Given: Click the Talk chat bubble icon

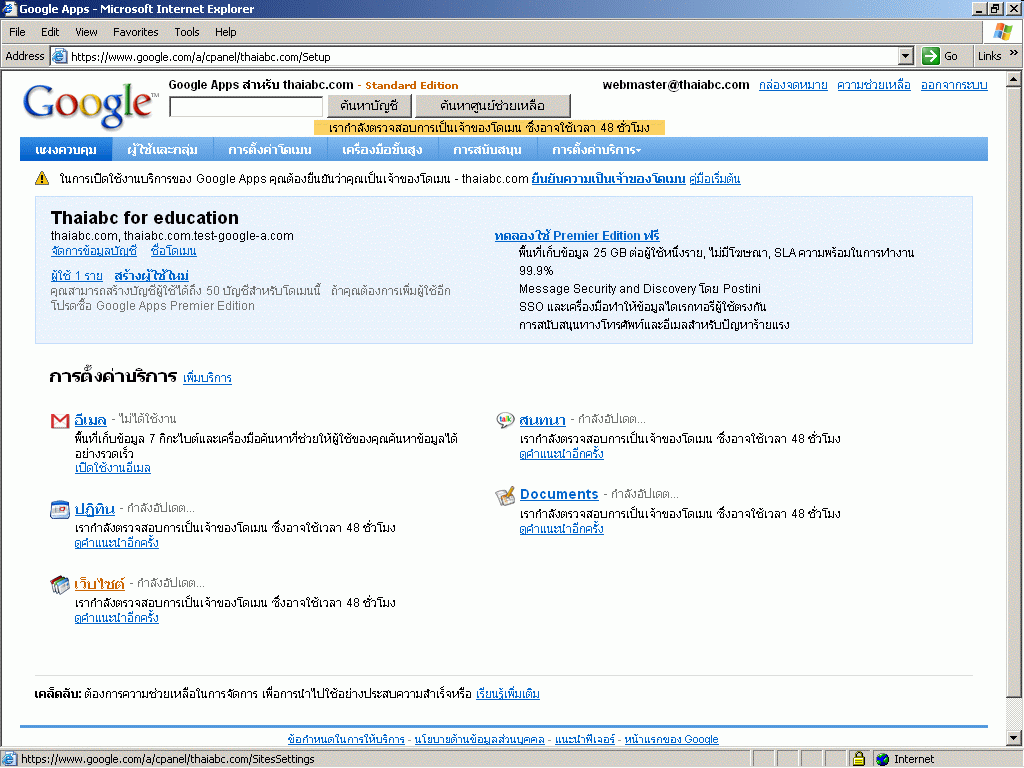Looking at the screenshot, I should (505, 420).
